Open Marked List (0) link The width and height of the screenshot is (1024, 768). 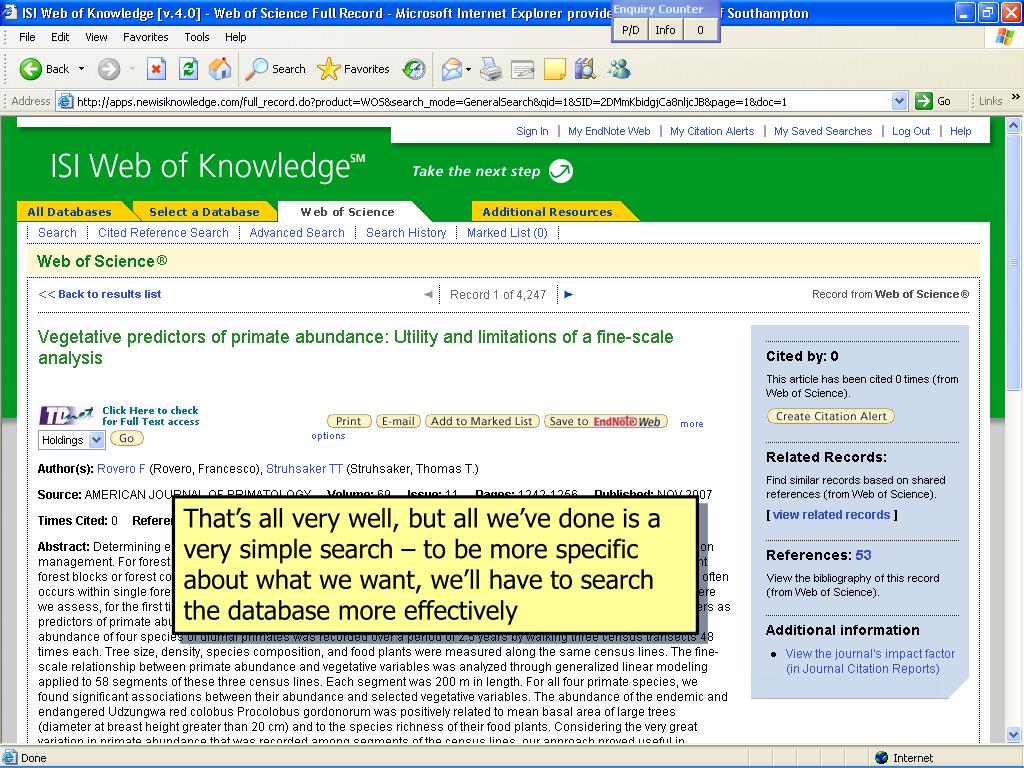coord(507,232)
